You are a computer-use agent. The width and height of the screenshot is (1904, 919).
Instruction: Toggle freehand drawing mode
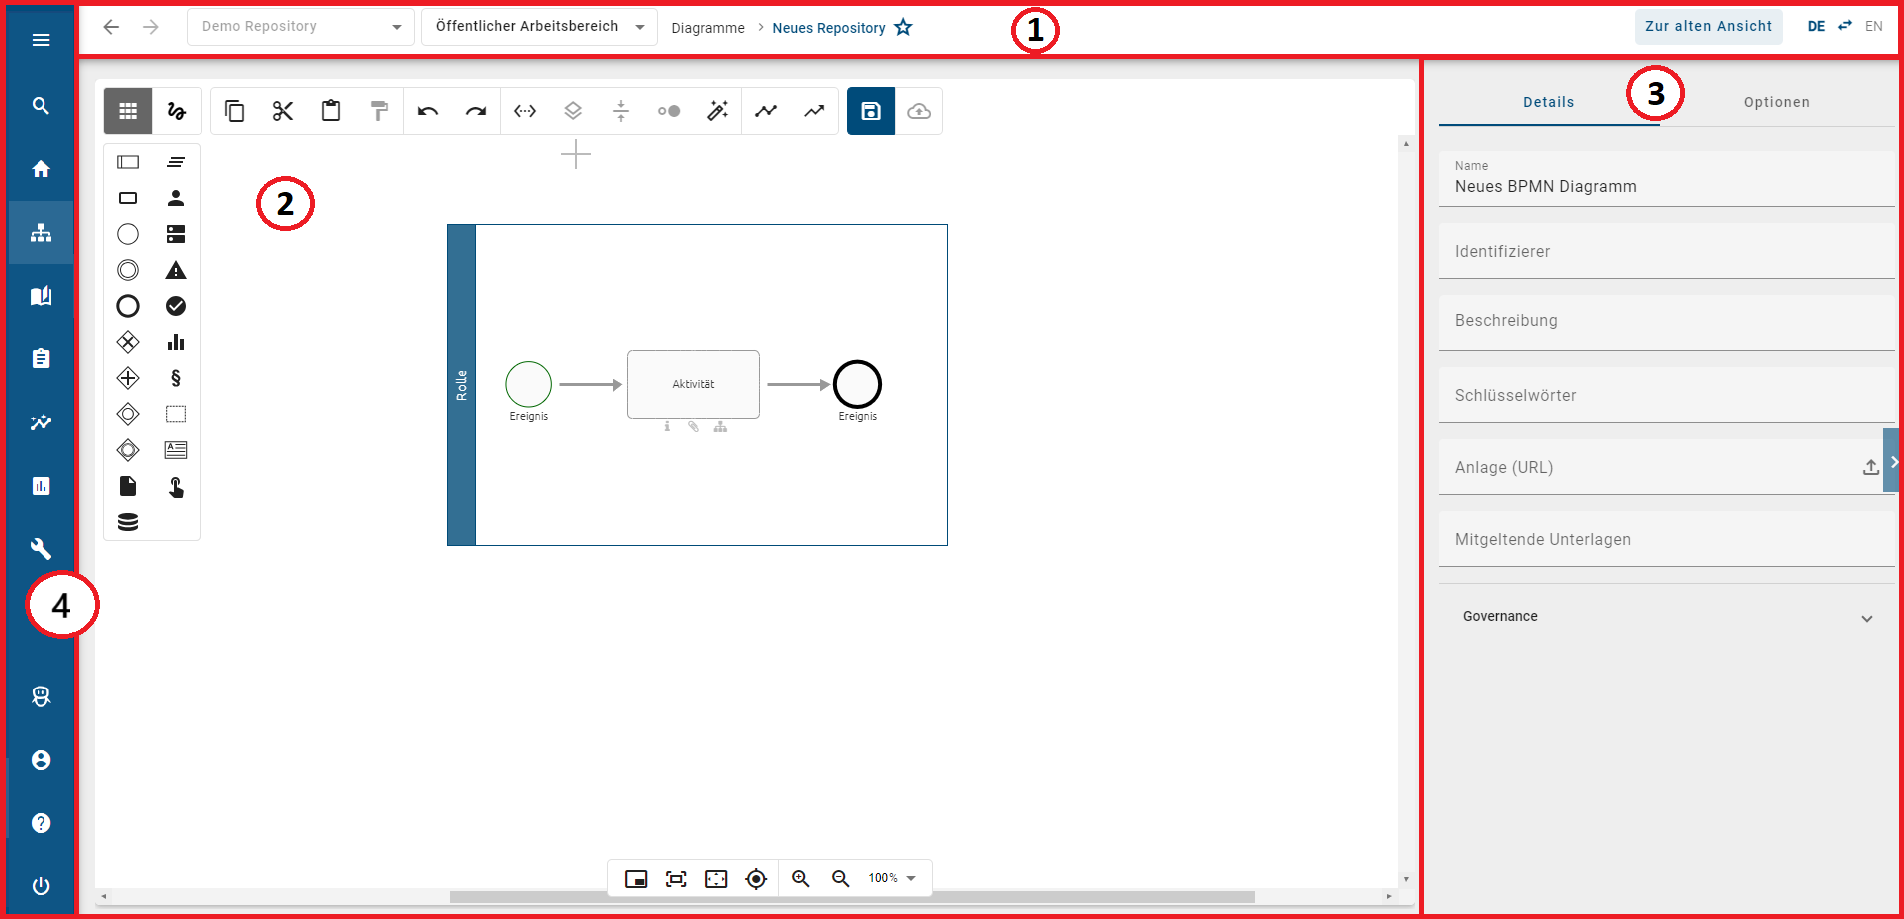tap(176, 111)
